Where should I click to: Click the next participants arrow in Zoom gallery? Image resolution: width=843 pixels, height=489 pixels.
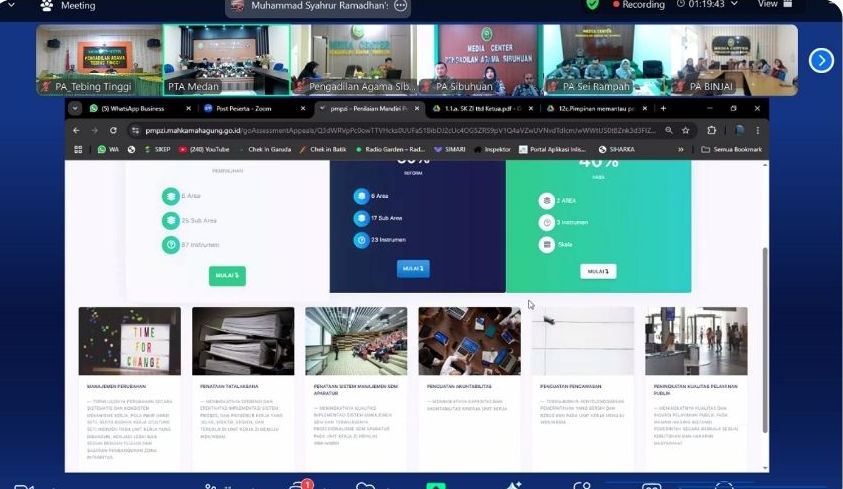click(820, 61)
